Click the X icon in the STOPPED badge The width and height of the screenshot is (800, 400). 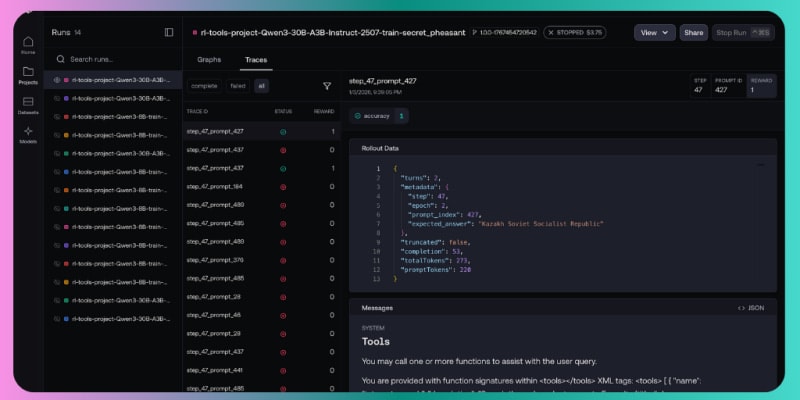(x=551, y=33)
